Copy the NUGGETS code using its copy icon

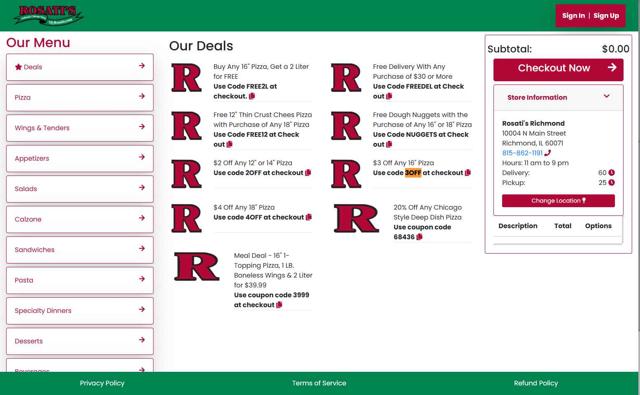point(389,144)
